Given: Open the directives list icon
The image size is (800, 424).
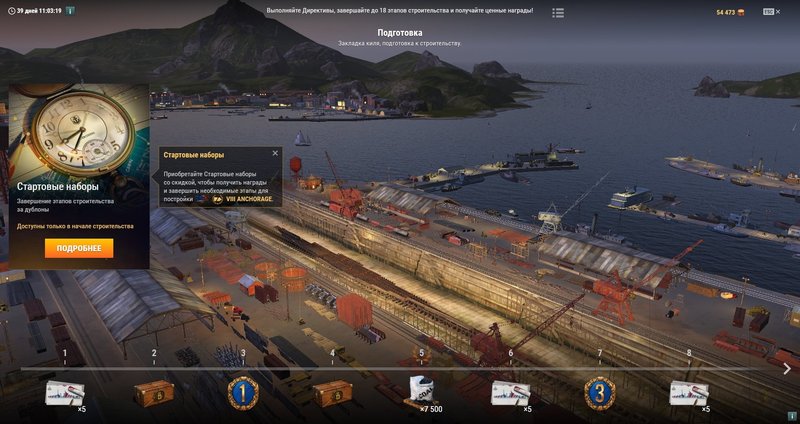Looking at the screenshot, I should (558, 13).
